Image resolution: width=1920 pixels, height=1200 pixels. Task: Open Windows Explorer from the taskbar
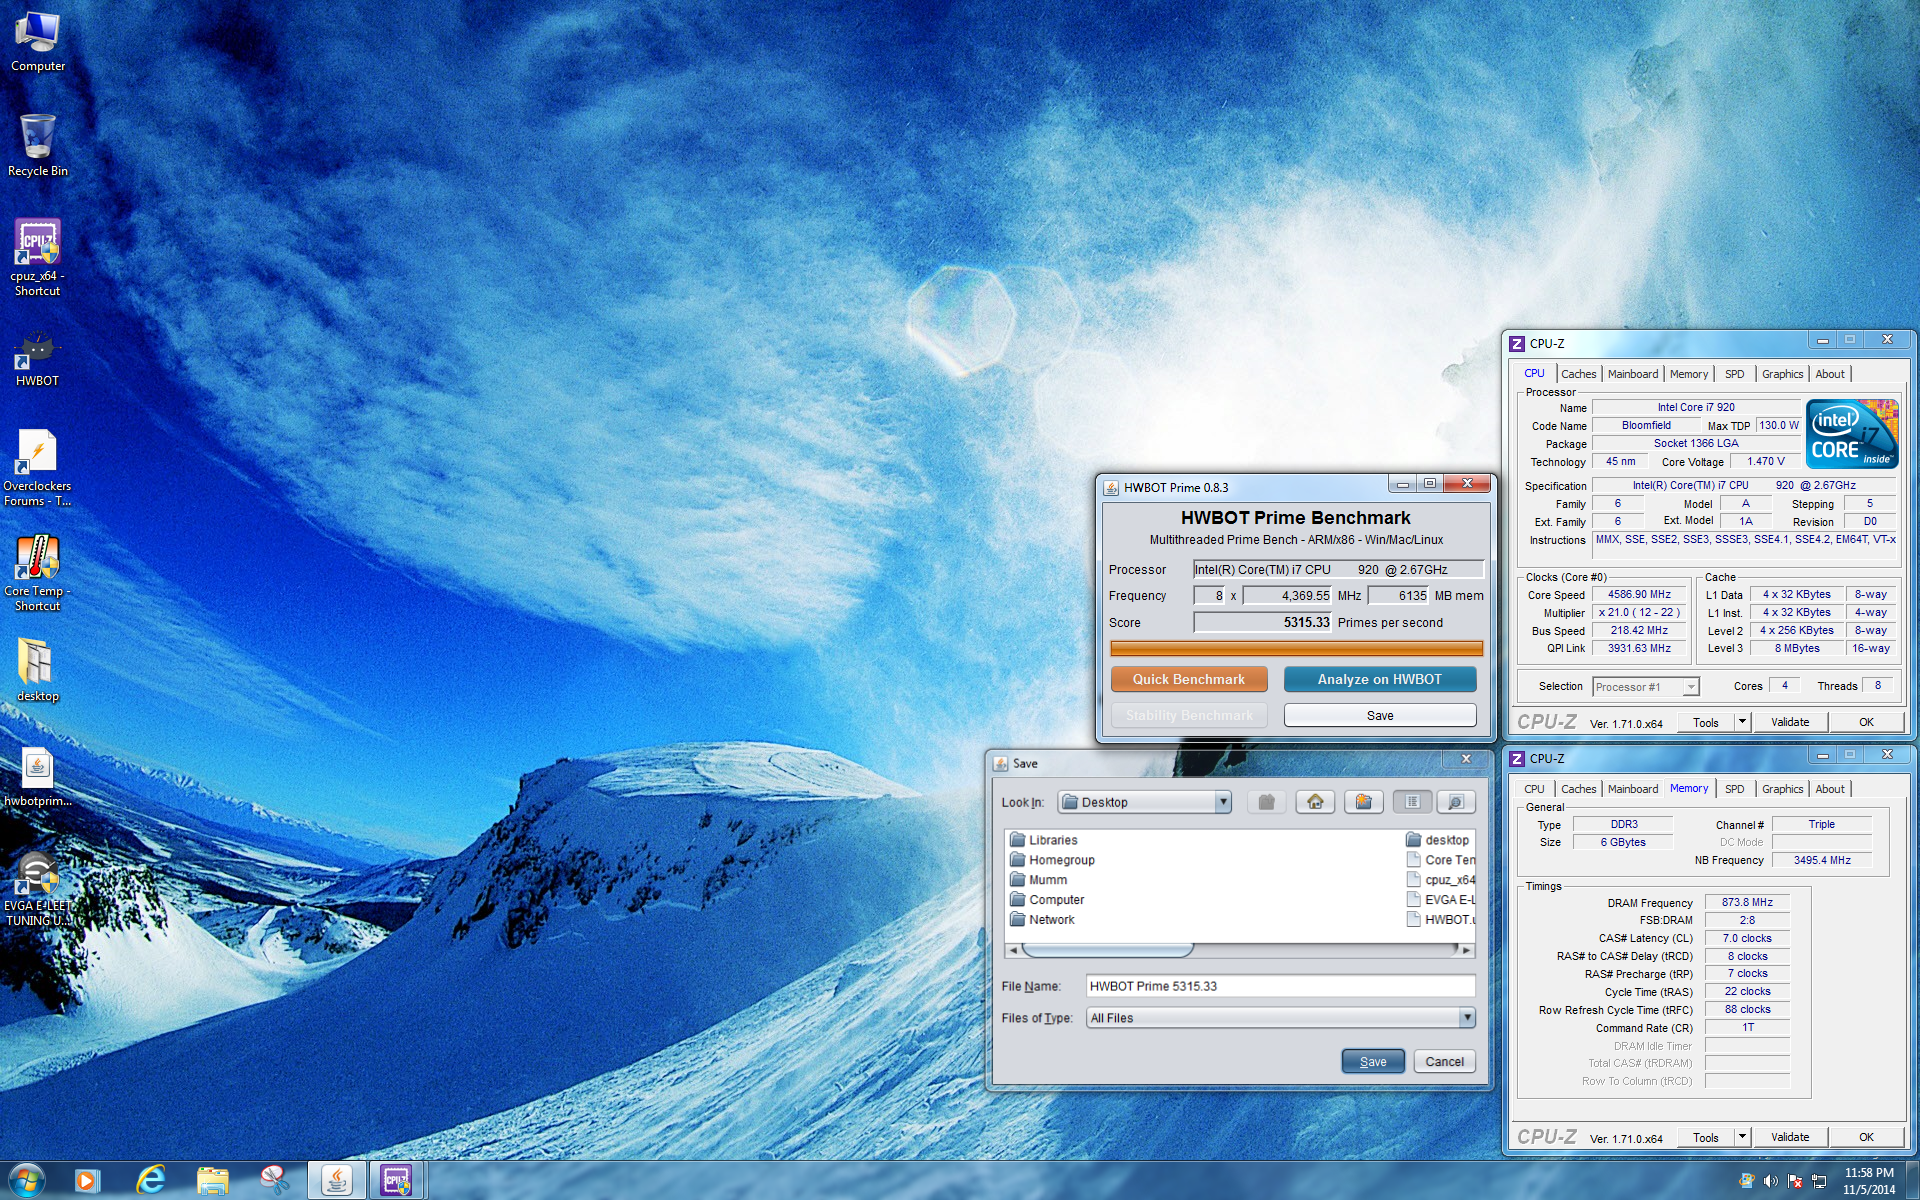pyautogui.click(x=212, y=1181)
